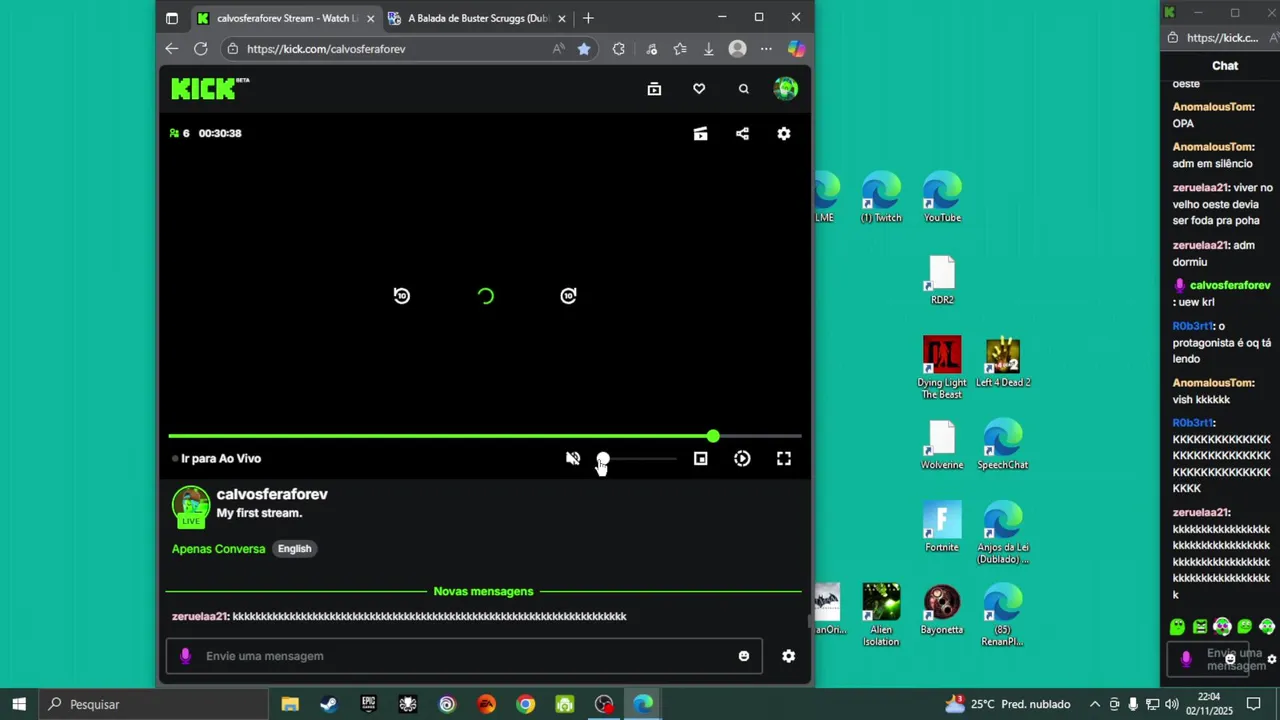
Task: Open Edge tab actions menu icon
Action: tap(171, 18)
